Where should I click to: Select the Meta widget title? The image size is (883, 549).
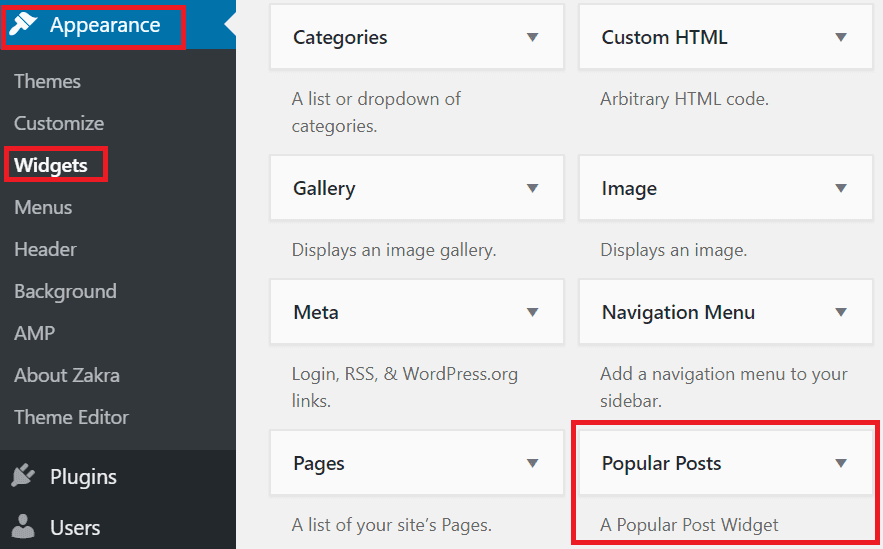pyautogui.click(x=316, y=313)
